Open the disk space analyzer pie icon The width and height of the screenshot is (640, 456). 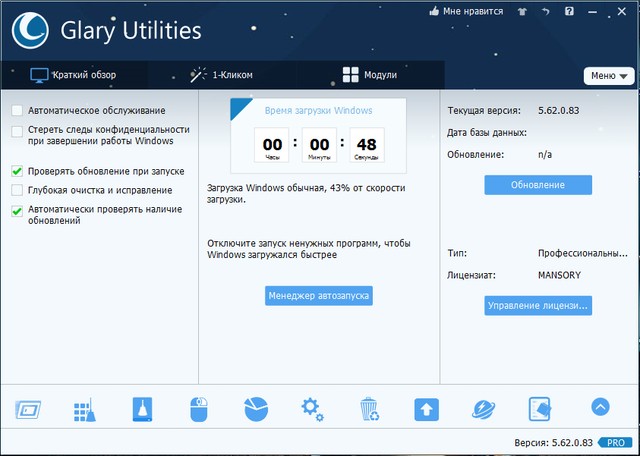coord(256,409)
